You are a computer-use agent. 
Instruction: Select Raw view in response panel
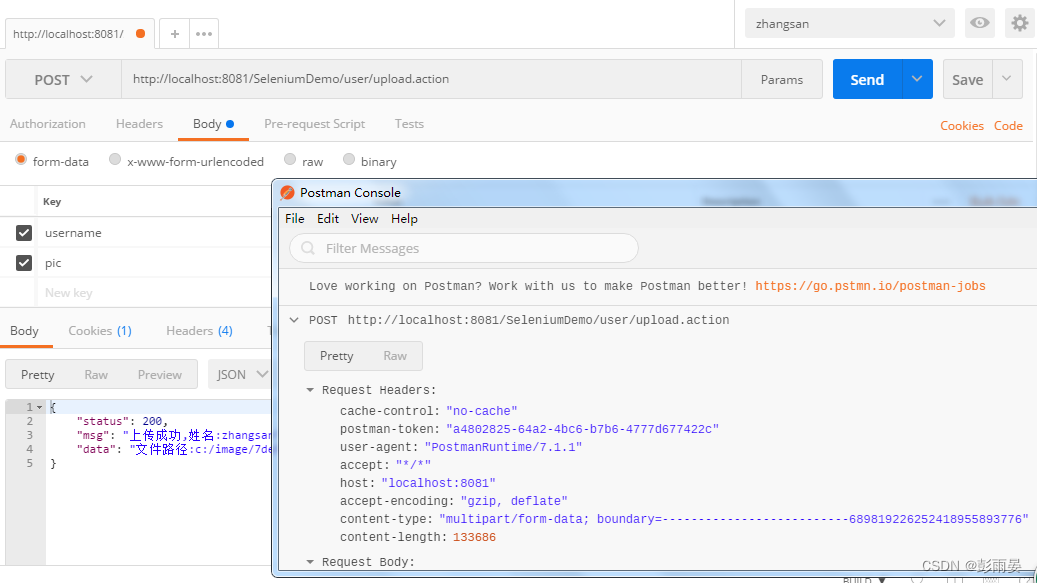point(96,374)
